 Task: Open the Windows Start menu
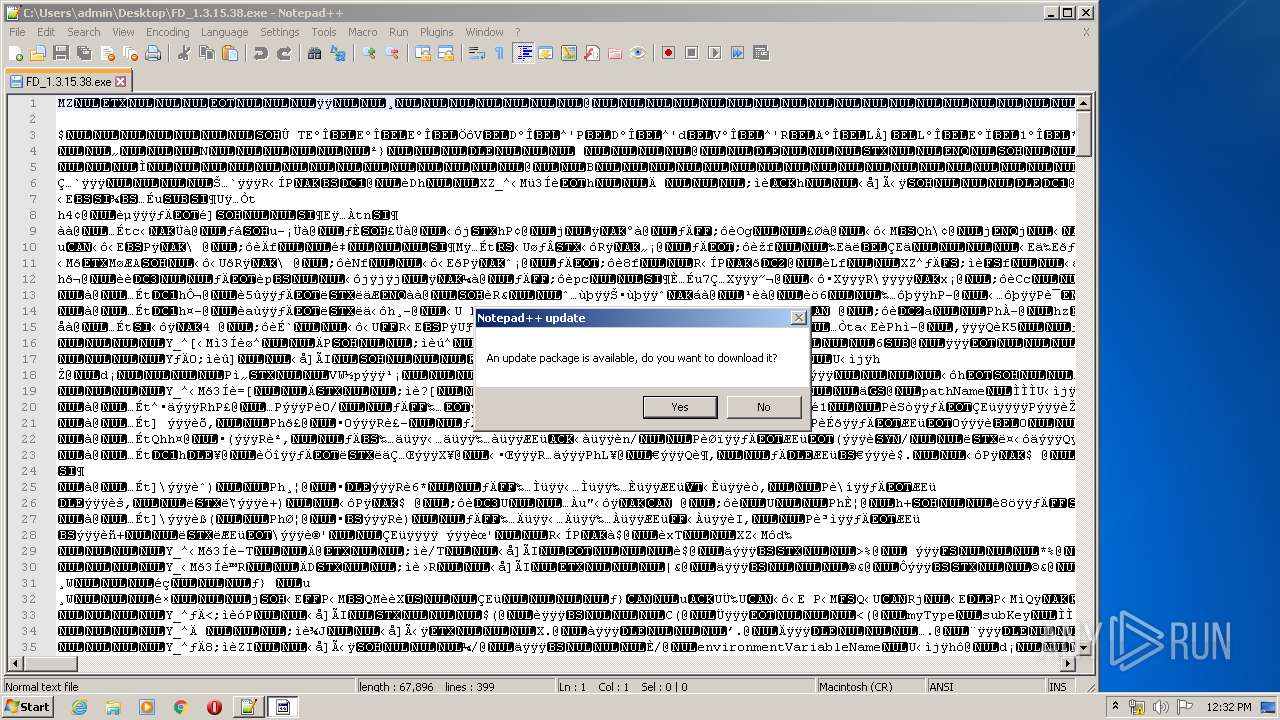(27, 707)
